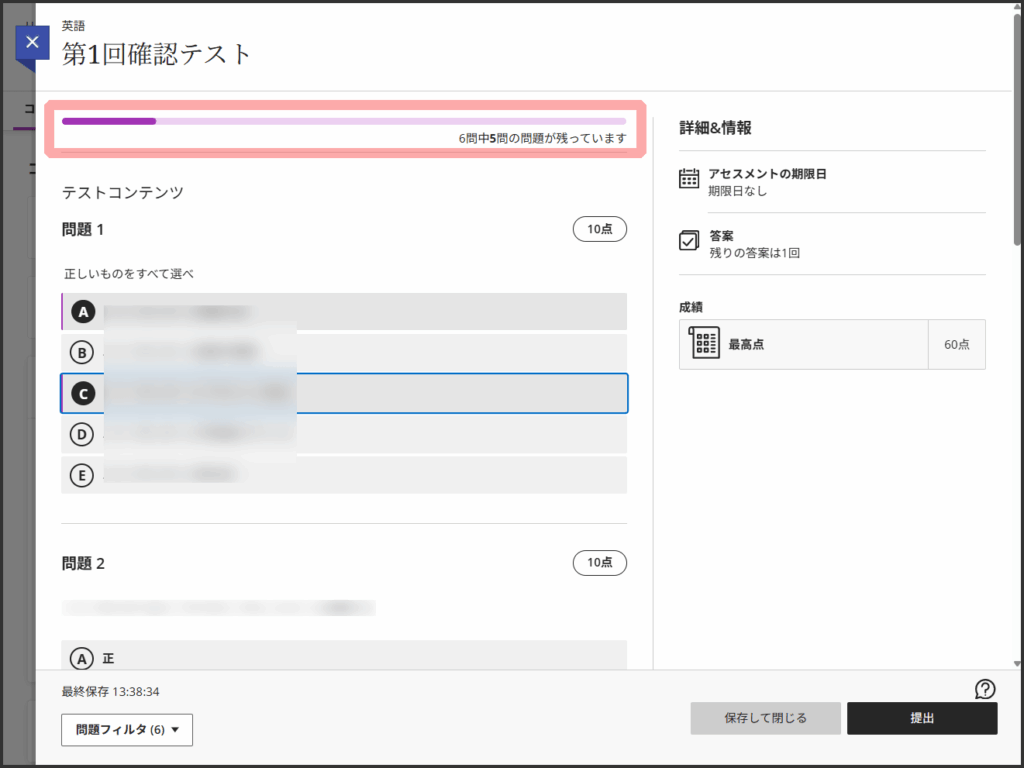Image resolution: width=1024 pixels, height=768 pixels.
Task: Deselect answer C for Question 1
Action: click(x=84, y=394)
